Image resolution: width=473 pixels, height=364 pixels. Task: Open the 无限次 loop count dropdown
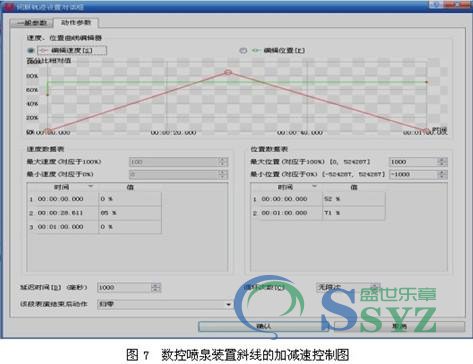348,287
